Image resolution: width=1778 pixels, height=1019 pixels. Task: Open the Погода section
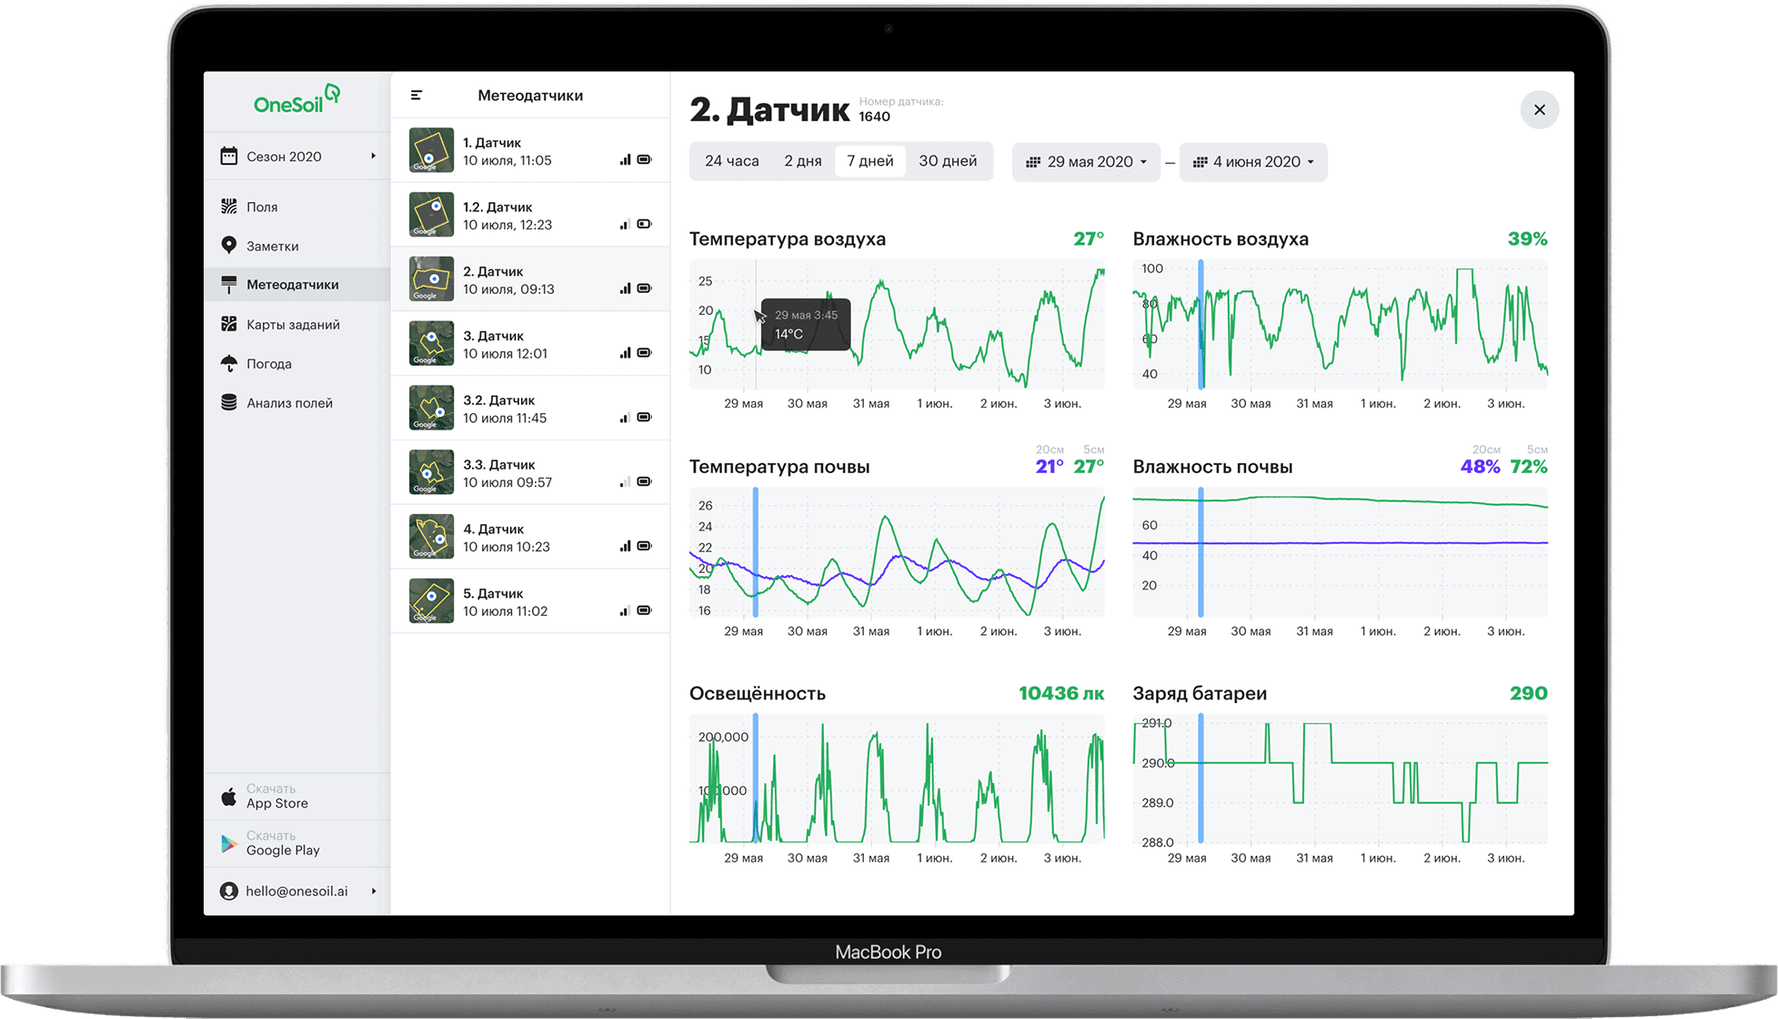point(297,363)
